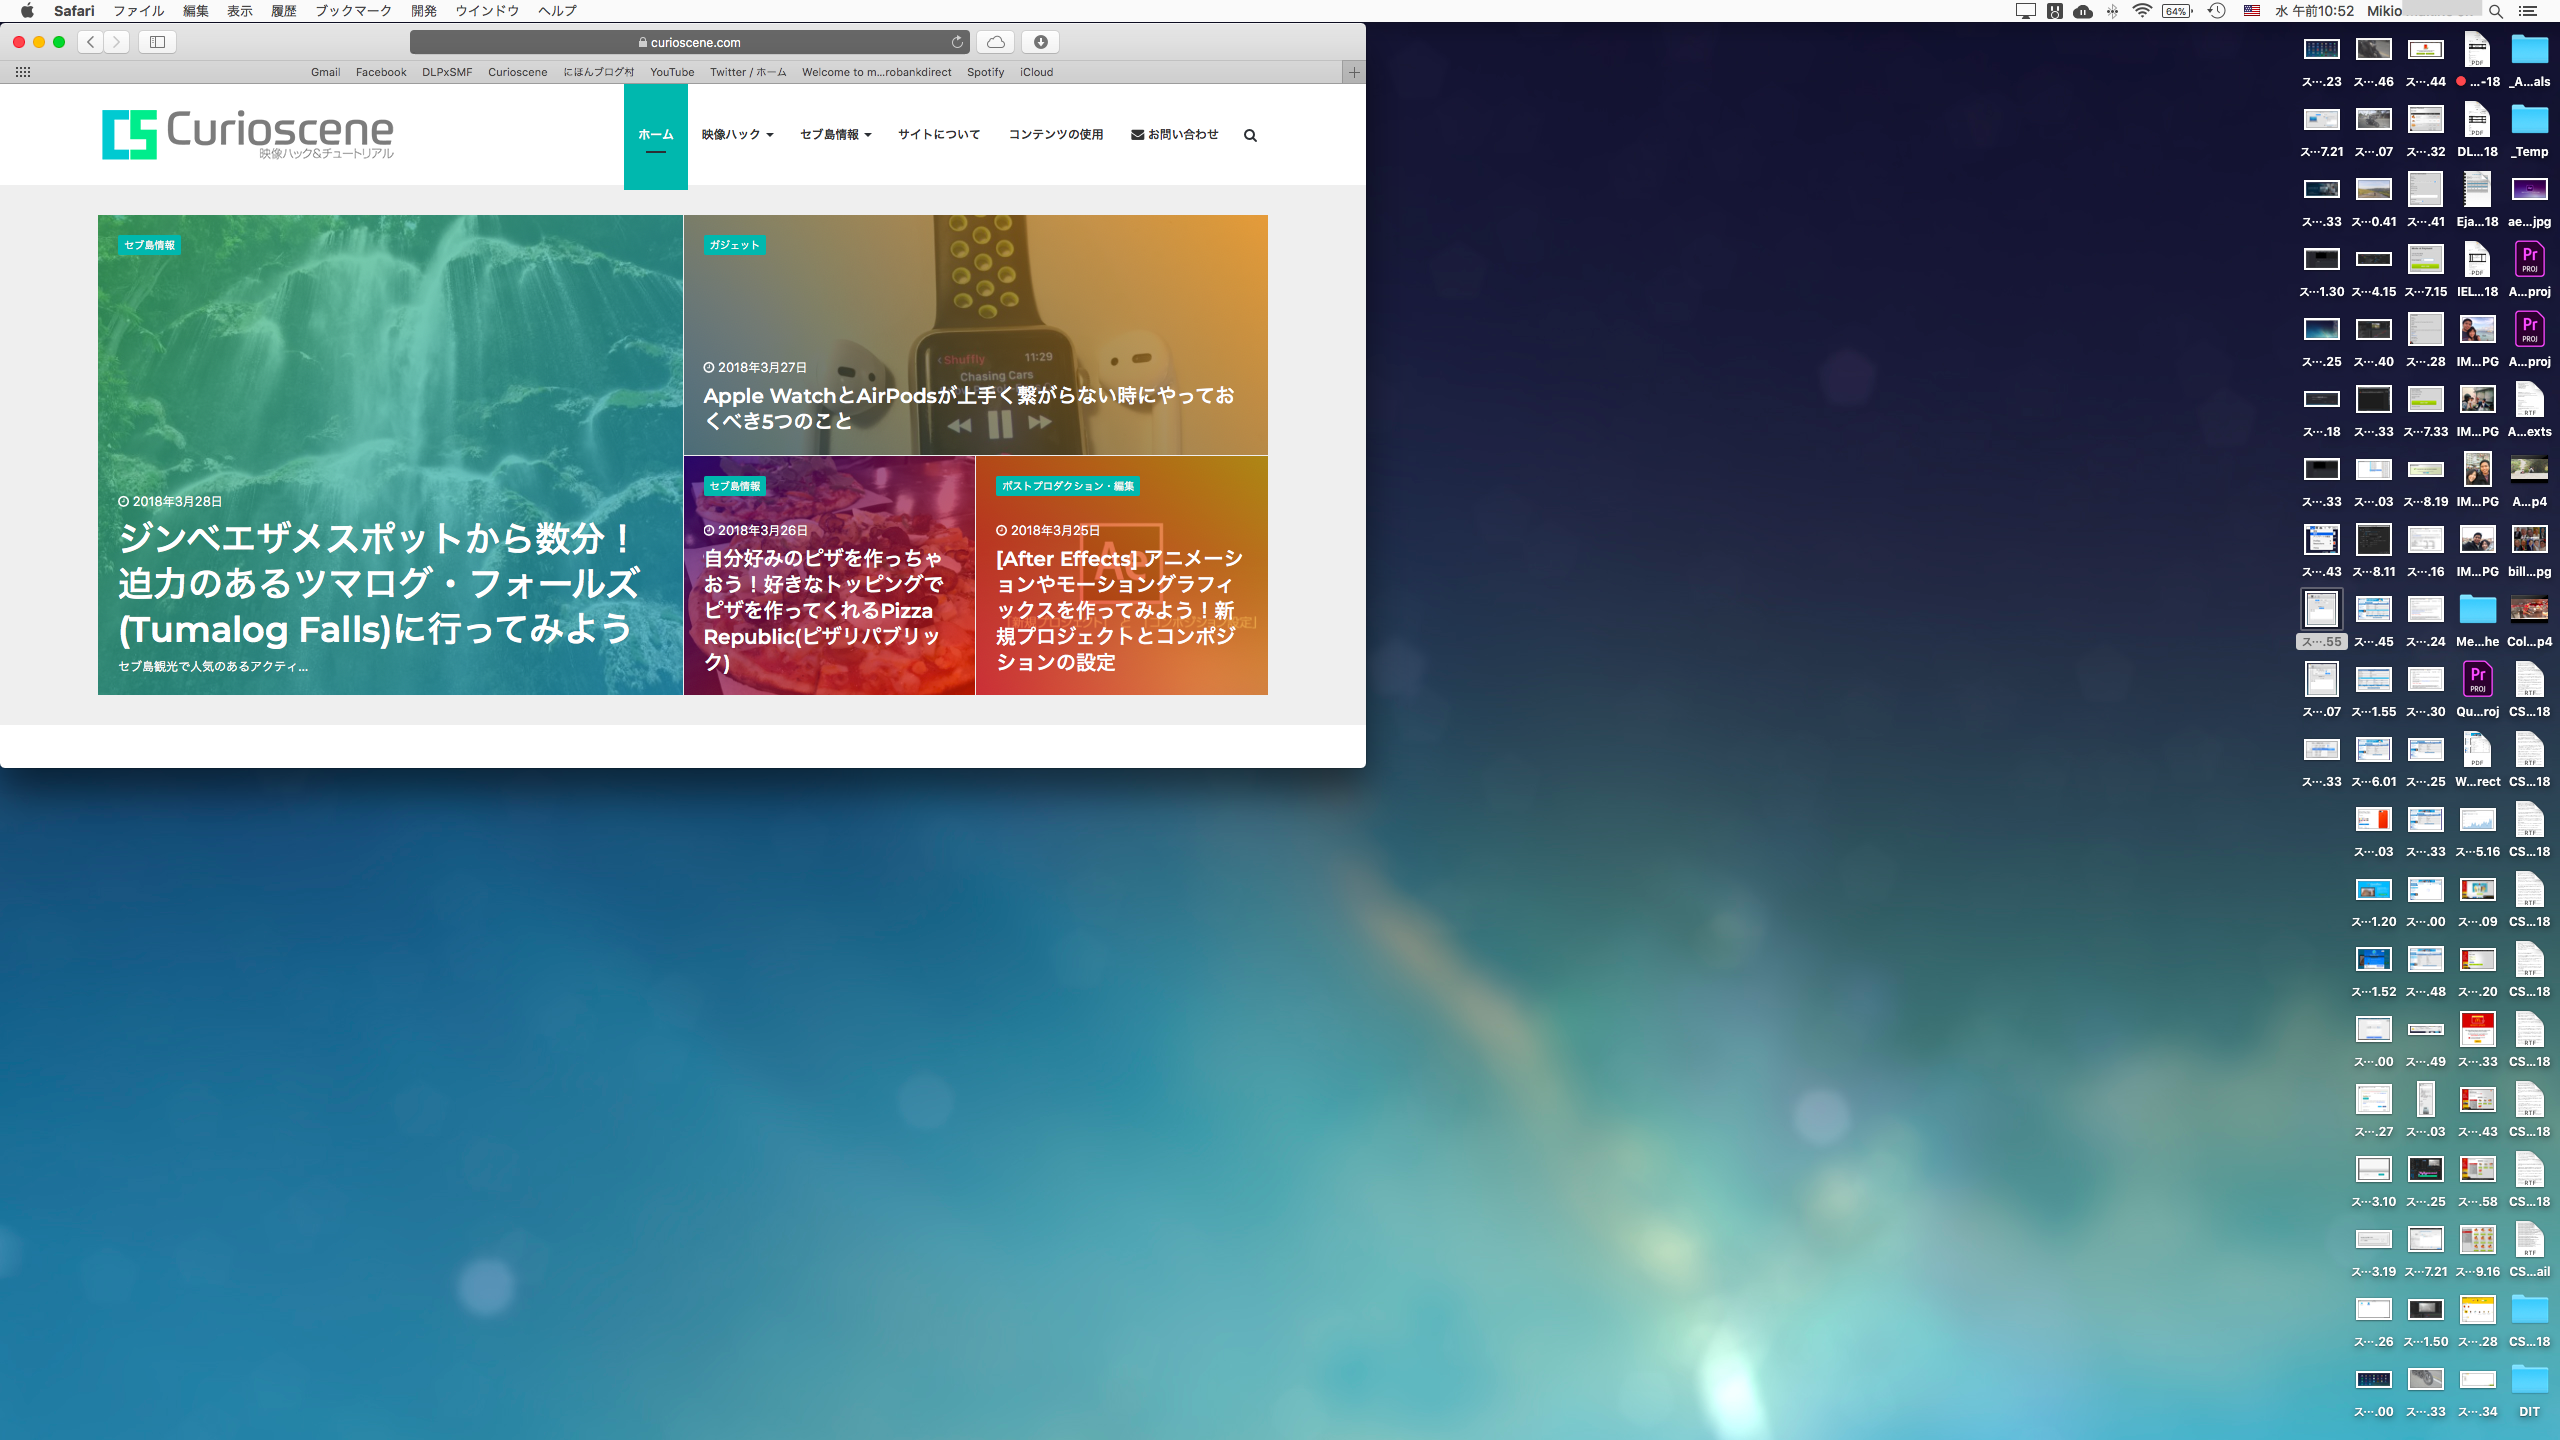Image resolution: width=2560 pixels, height=1440 pixels.
Task: Open the ブックマーク menu in menu bar
Action: pos(353,11)
